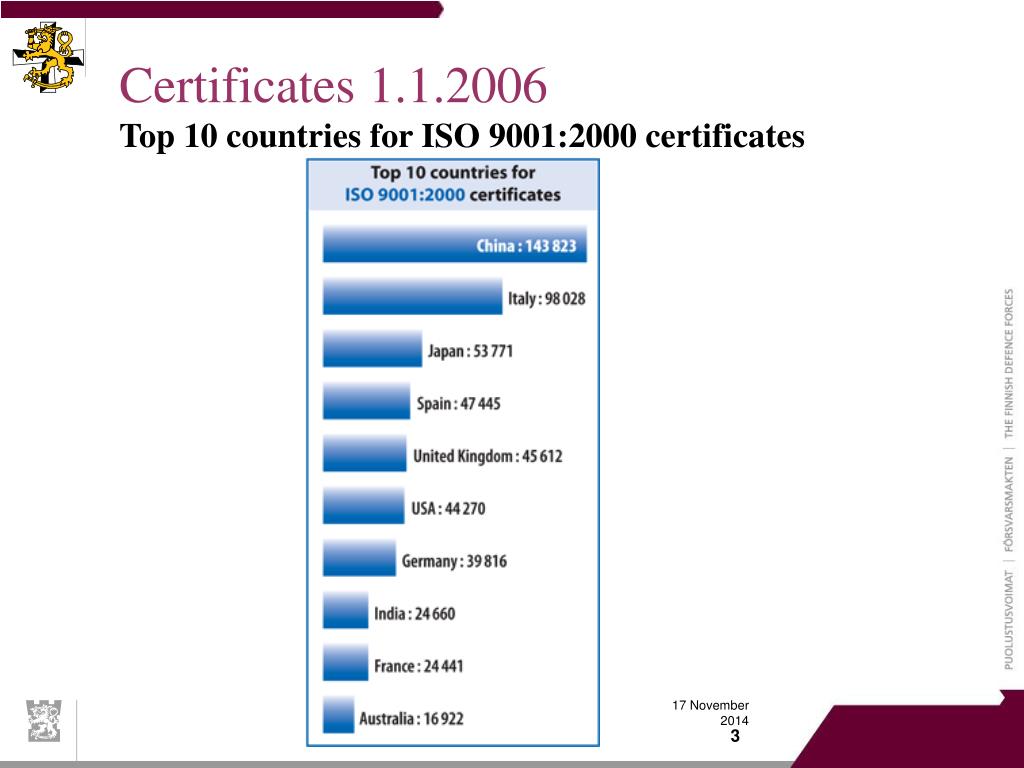Click the grey tower lion logo
The height and width of the screenshot is (768, 1024).
coord(44,720)
